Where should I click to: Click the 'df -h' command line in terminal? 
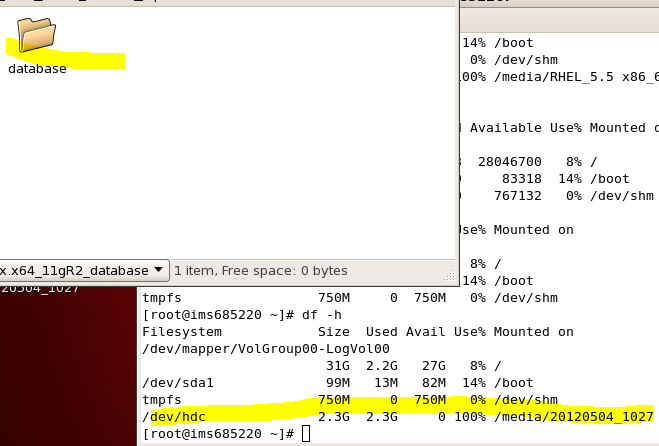(322, 315)
